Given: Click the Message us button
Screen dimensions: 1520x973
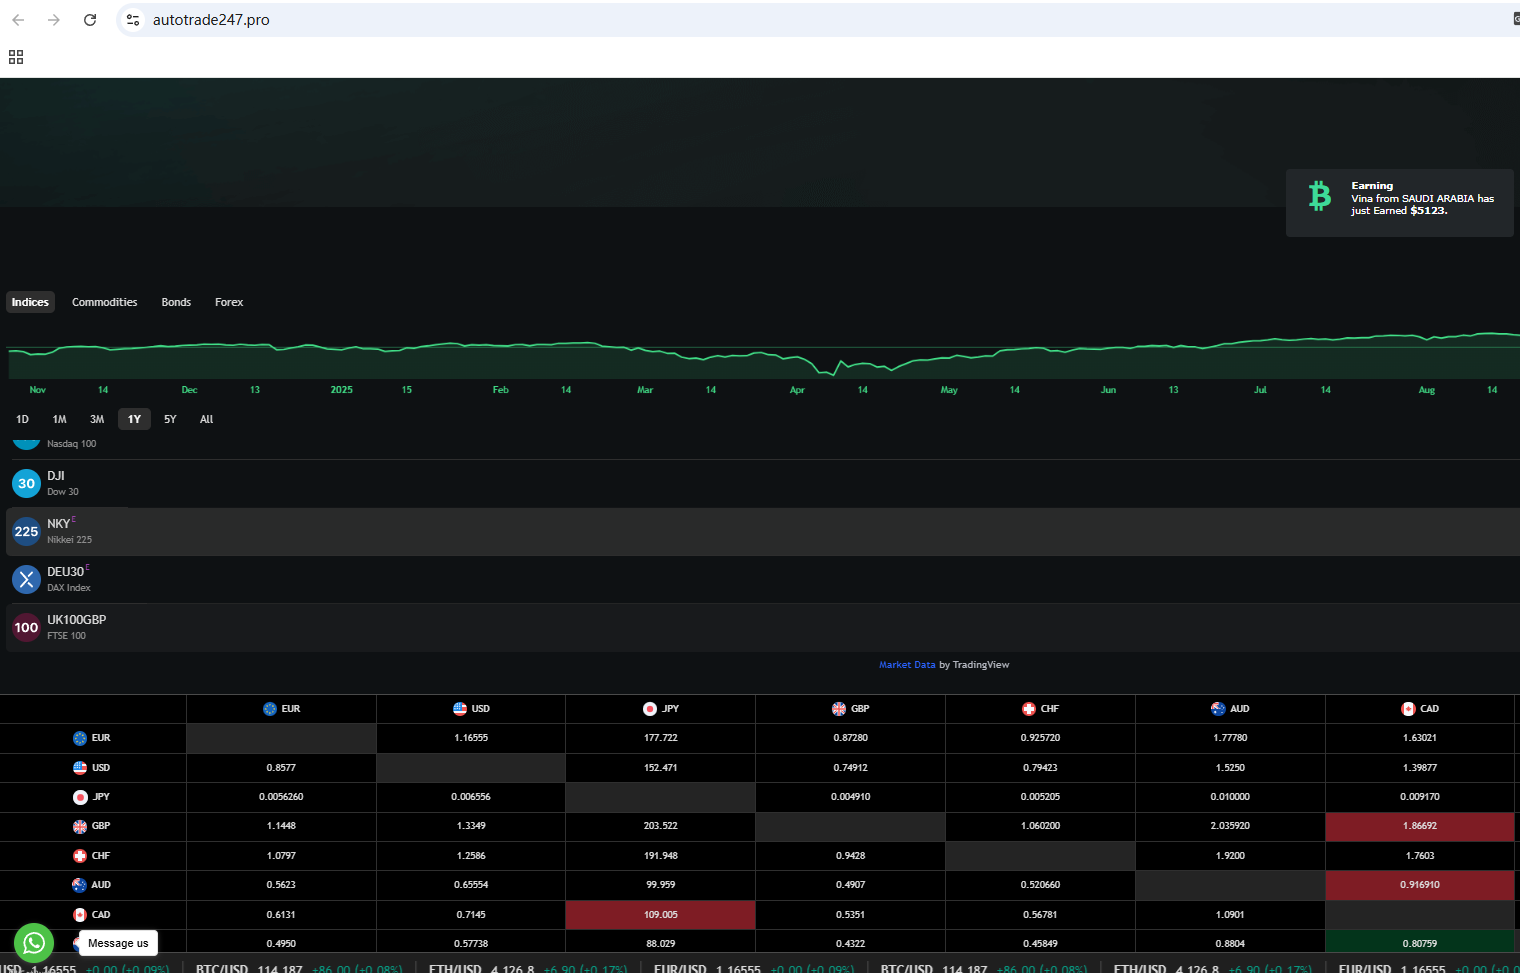Looking at the screenshot, I should pos(118,943).
